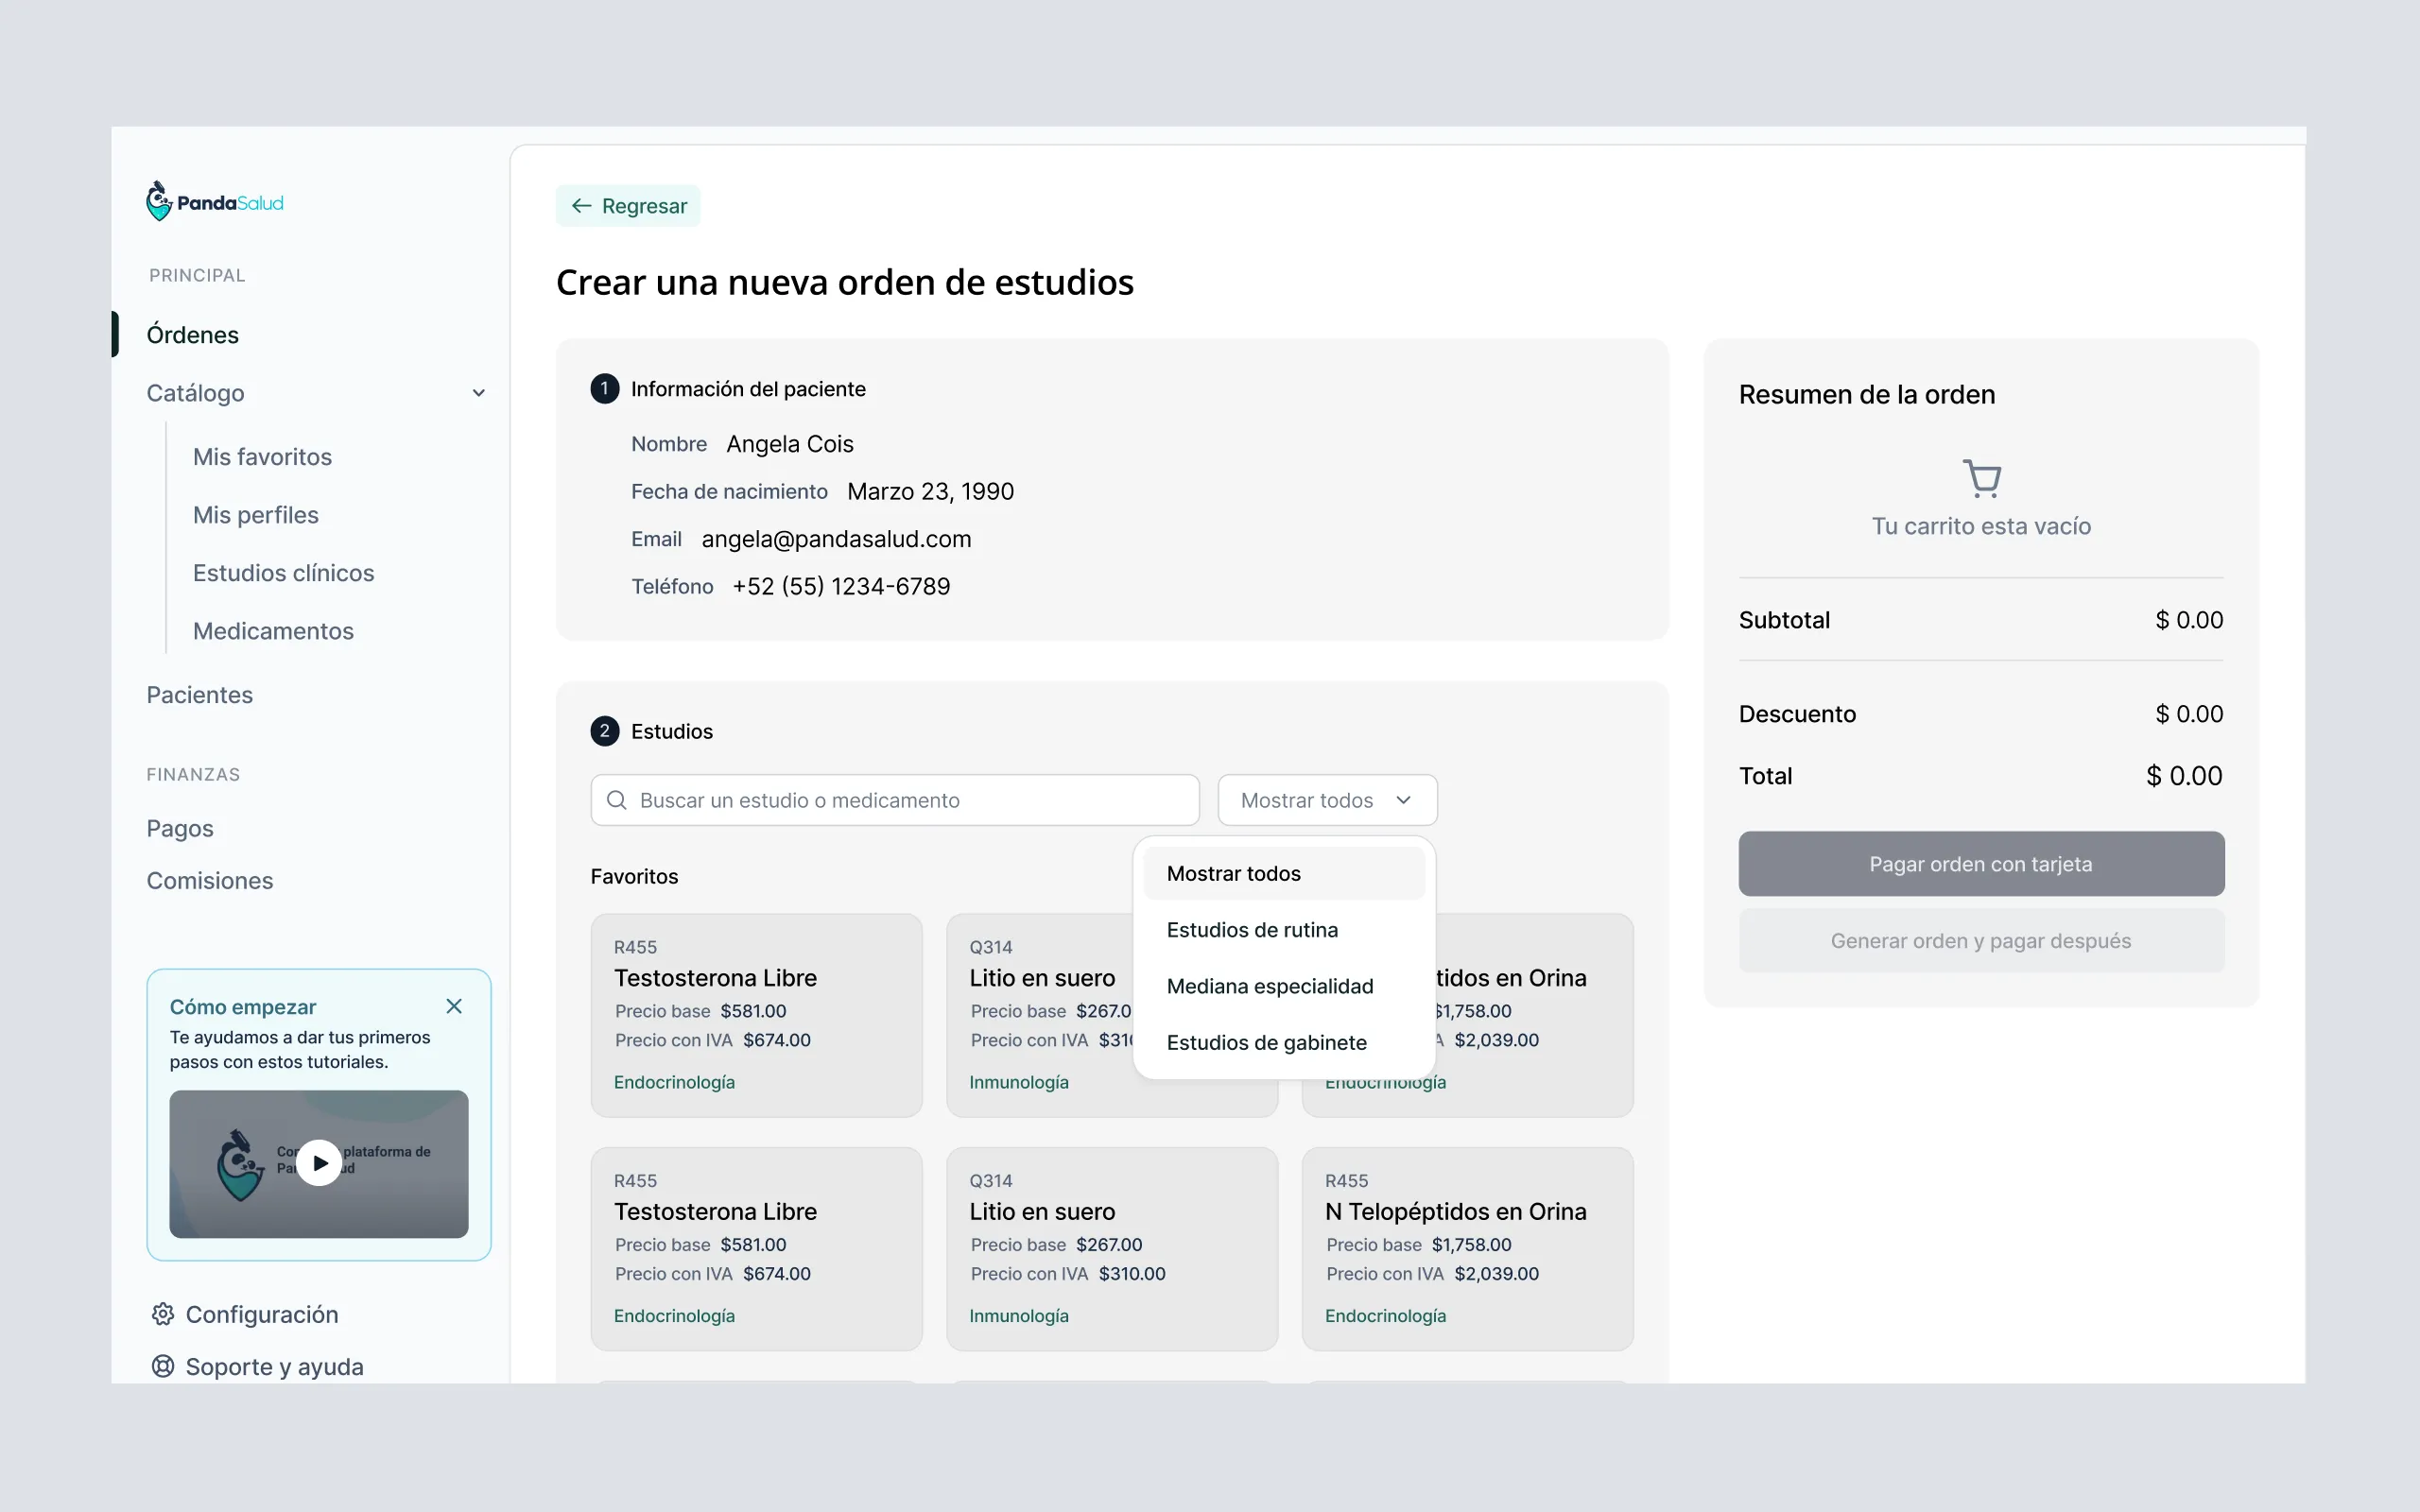Choose Mediana especialidad filter option
The width and height of the screenshot is (2420, 1512).
[x=1270, y=986]
